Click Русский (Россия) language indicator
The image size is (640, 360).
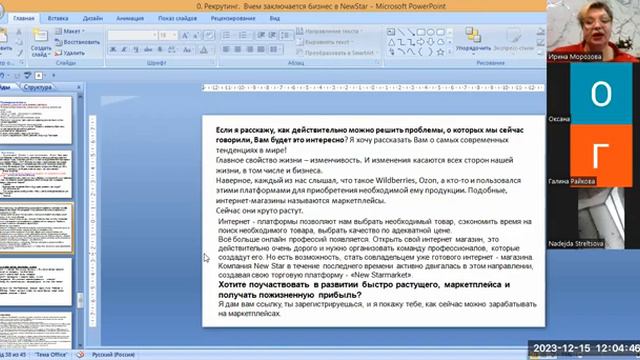pyautogui.click(x=113, y=355)
